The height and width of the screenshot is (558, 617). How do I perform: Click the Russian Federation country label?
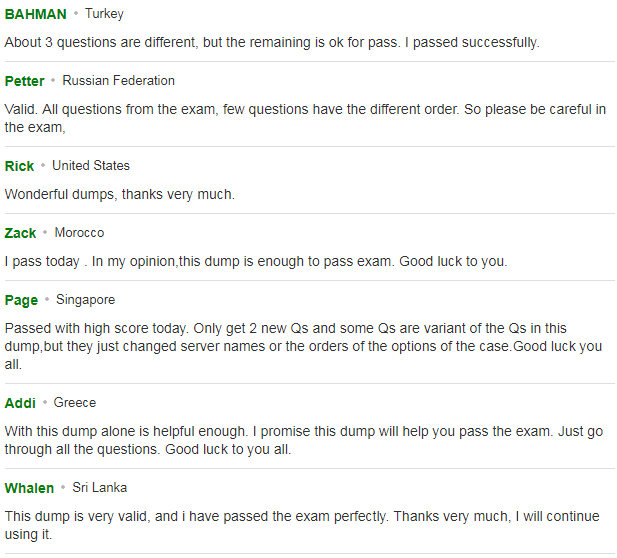coord(118,81)
